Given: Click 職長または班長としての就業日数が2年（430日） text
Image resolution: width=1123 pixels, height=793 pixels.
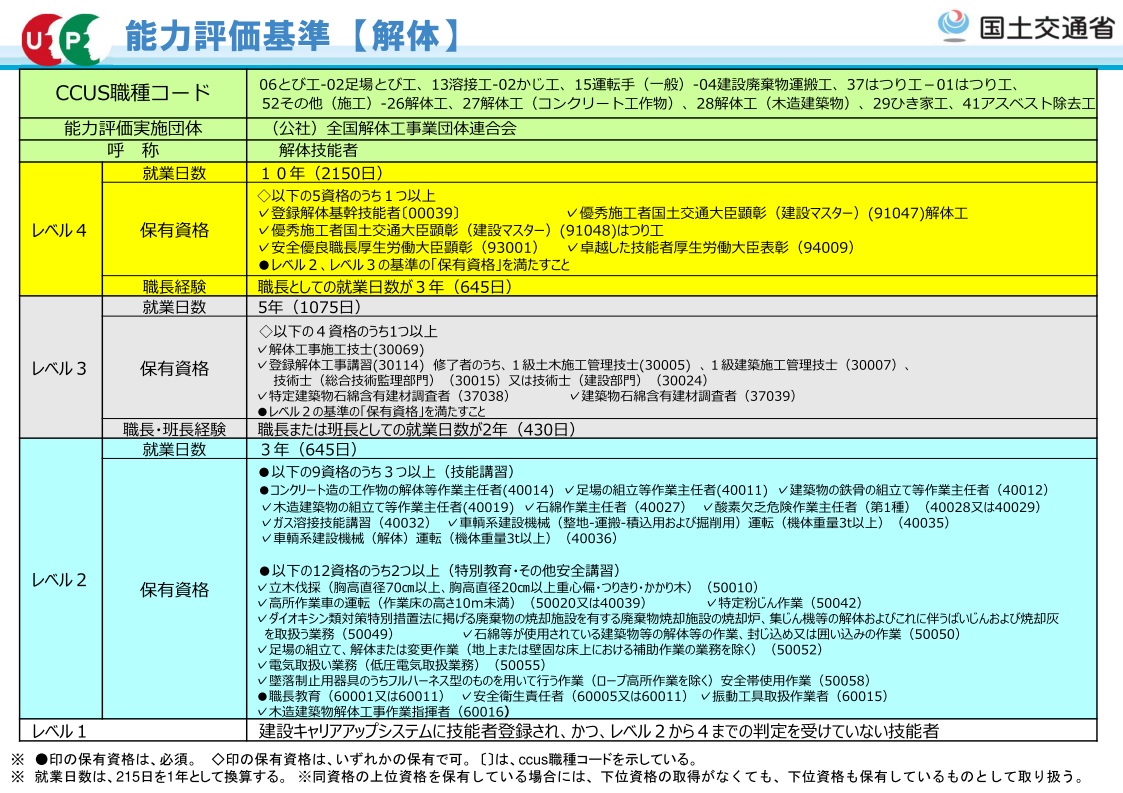Looking at the screenshot, I should (417, 429).
